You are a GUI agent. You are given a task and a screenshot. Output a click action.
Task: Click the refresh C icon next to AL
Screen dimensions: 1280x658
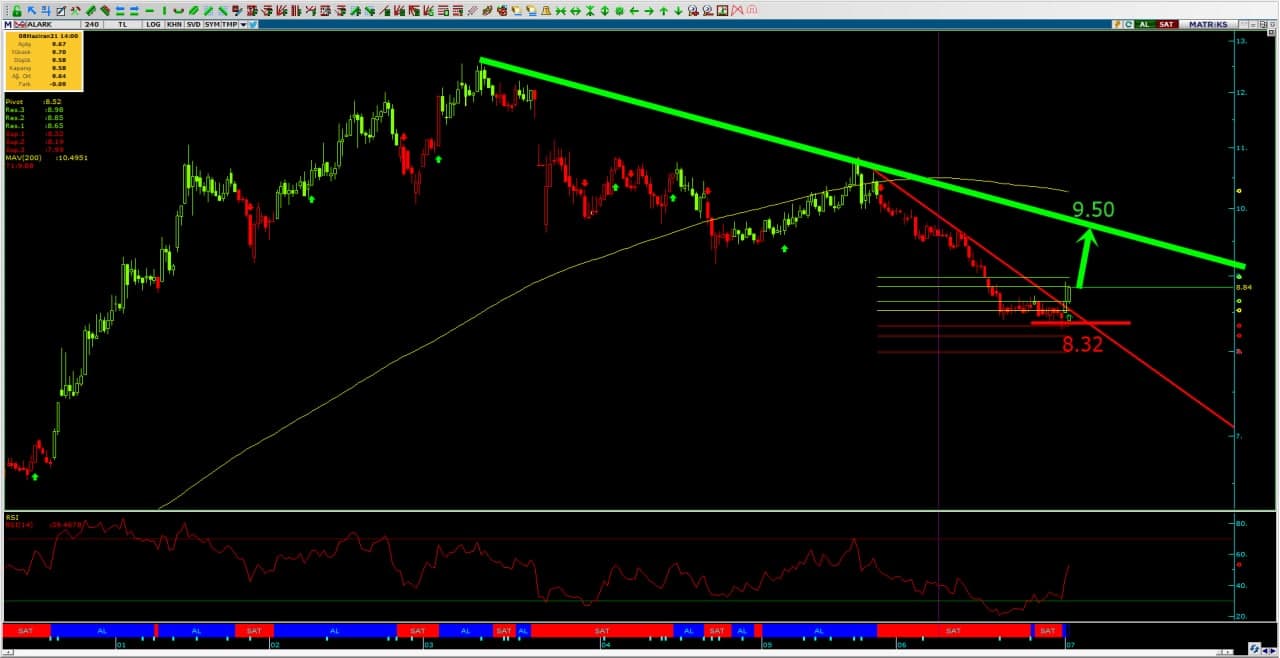click(x=1129, y=24)
